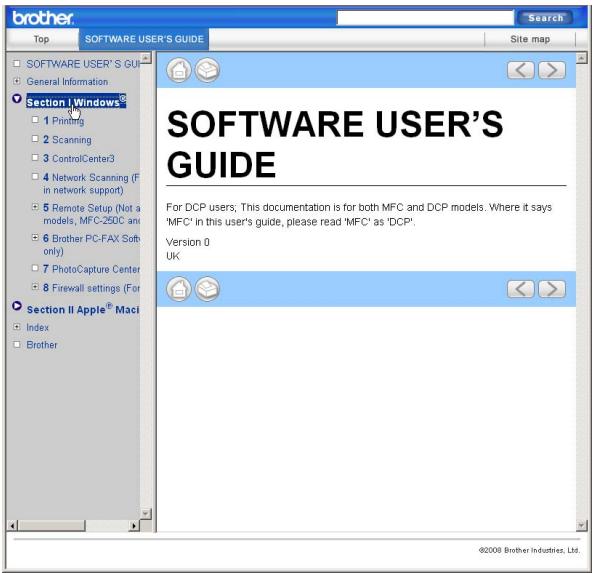Open chapter 6 Brother PC-FAX Software
The height and width of the screenshot is (573, 596).
[x=91, y=244]
